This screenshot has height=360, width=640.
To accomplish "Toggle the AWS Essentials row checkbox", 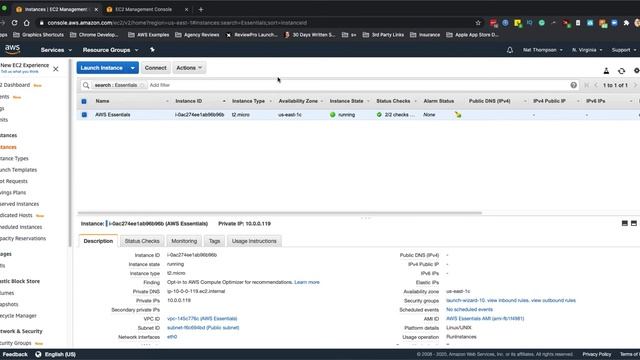I will click(84, 115).
